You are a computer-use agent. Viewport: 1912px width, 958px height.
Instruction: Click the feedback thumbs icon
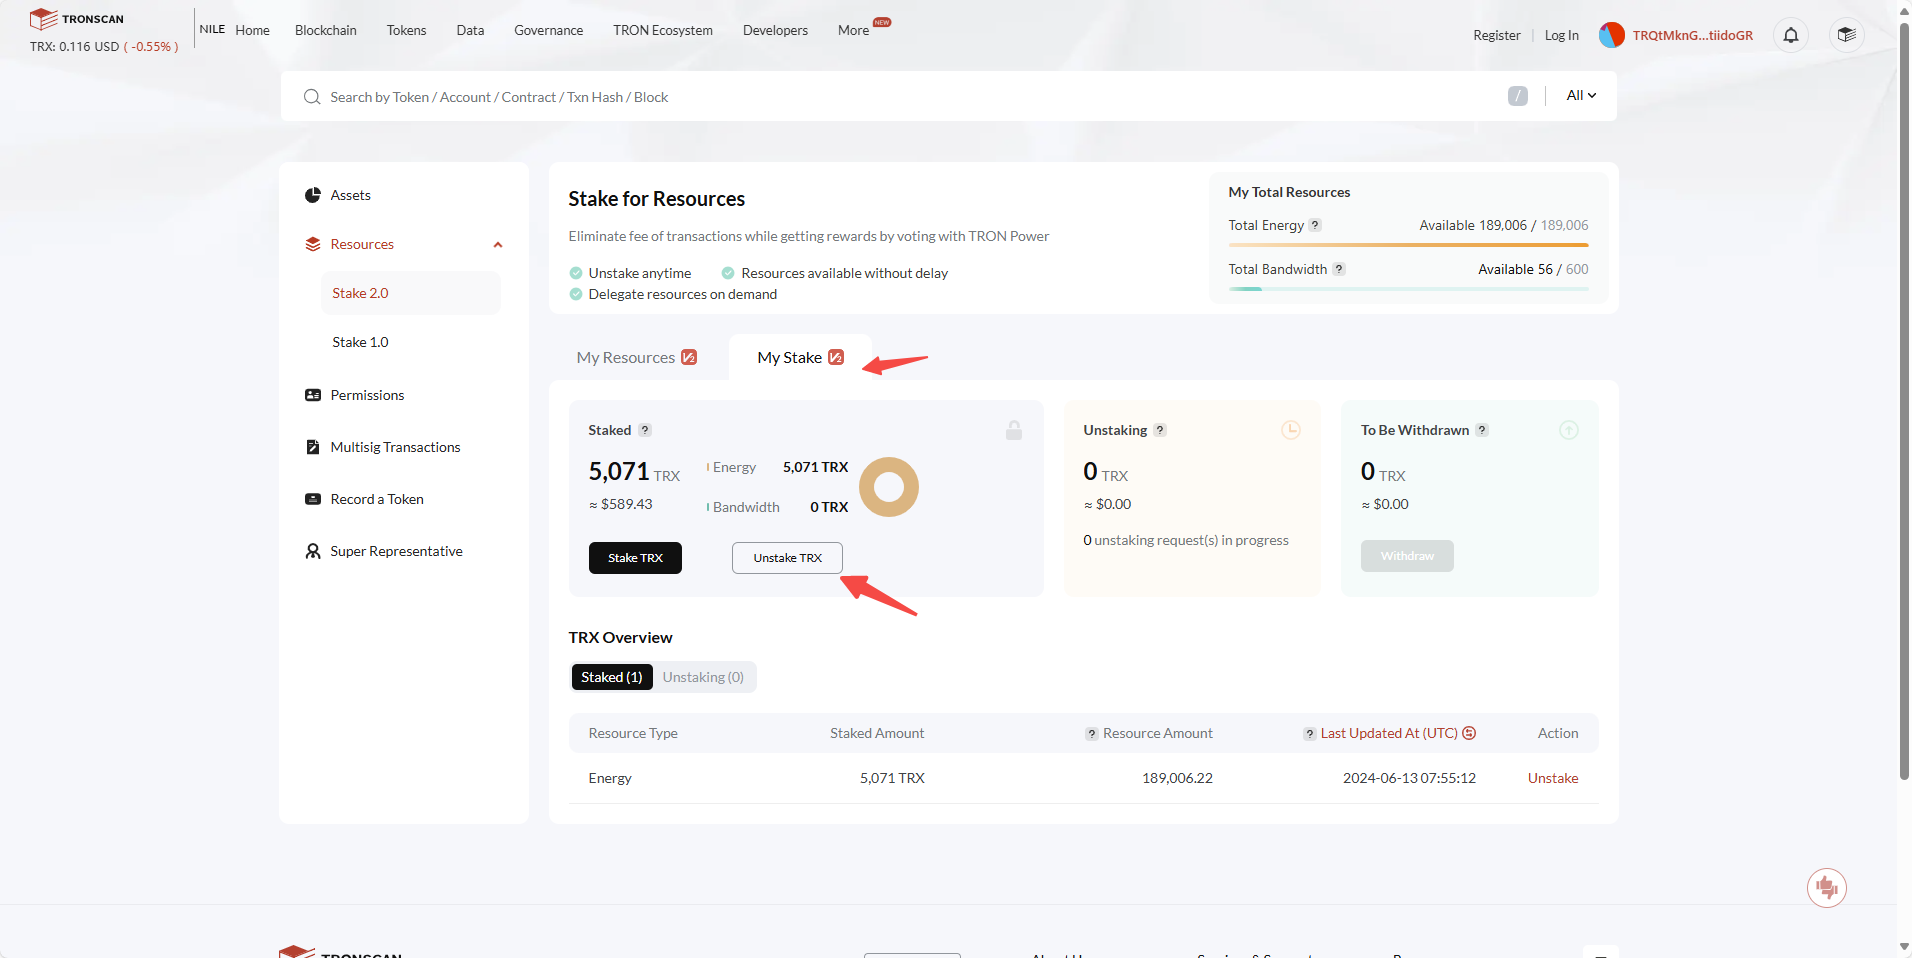click(1827, 888)
